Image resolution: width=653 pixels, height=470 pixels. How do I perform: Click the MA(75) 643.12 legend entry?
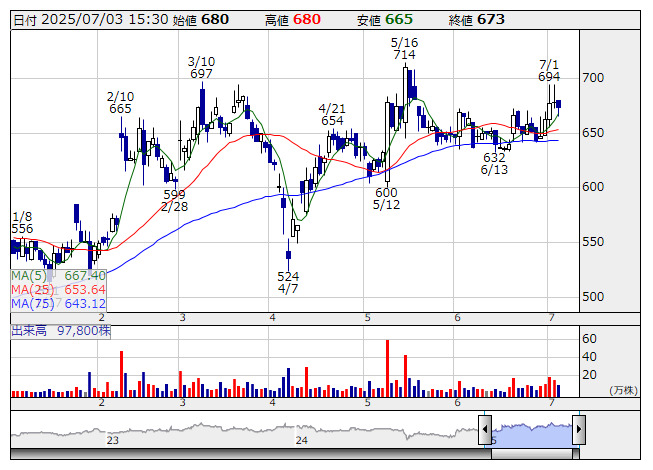(58, 303)
